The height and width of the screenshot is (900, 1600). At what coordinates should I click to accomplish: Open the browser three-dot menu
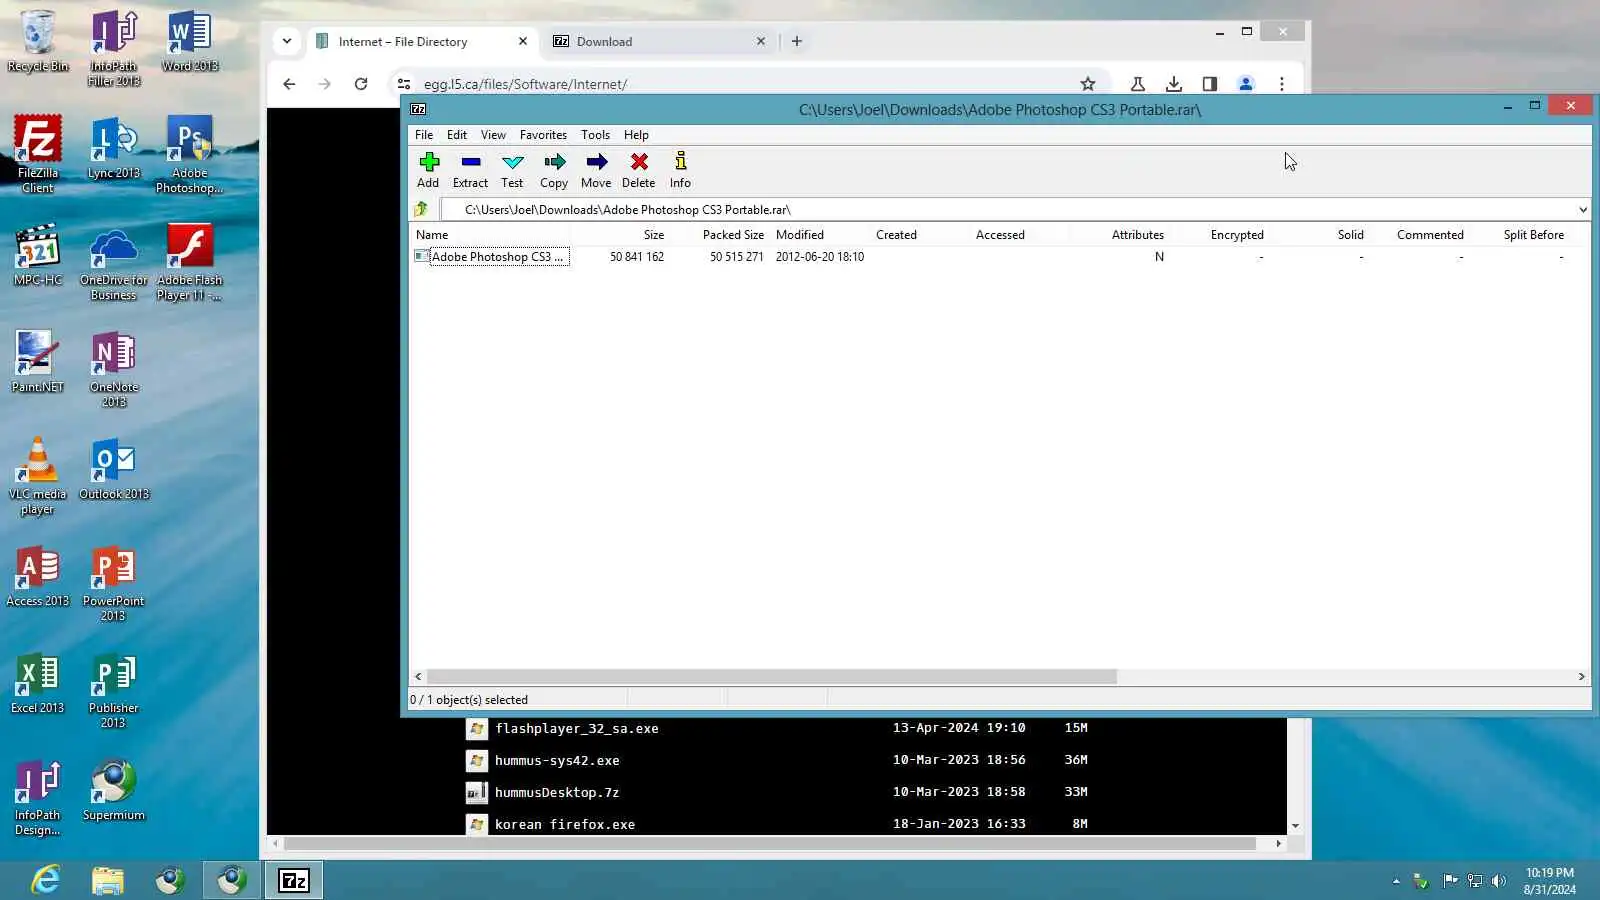click(1282, 84)
